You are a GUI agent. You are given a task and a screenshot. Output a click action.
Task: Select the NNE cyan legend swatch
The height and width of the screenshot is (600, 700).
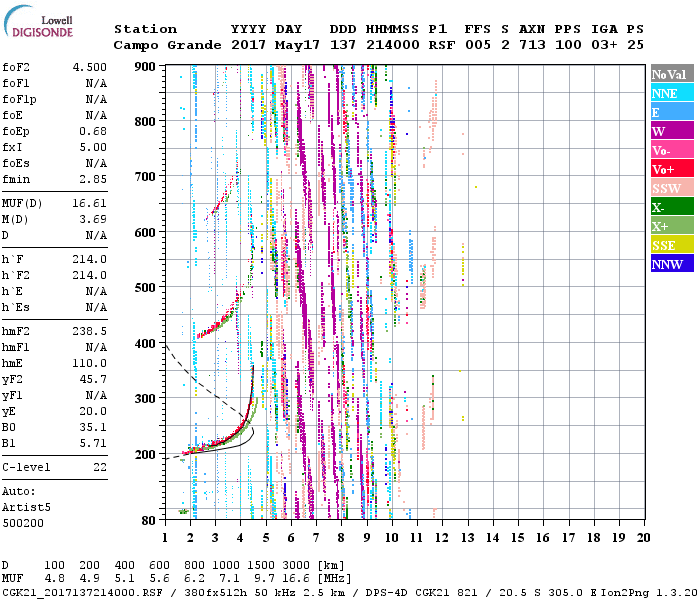point(672,93)
